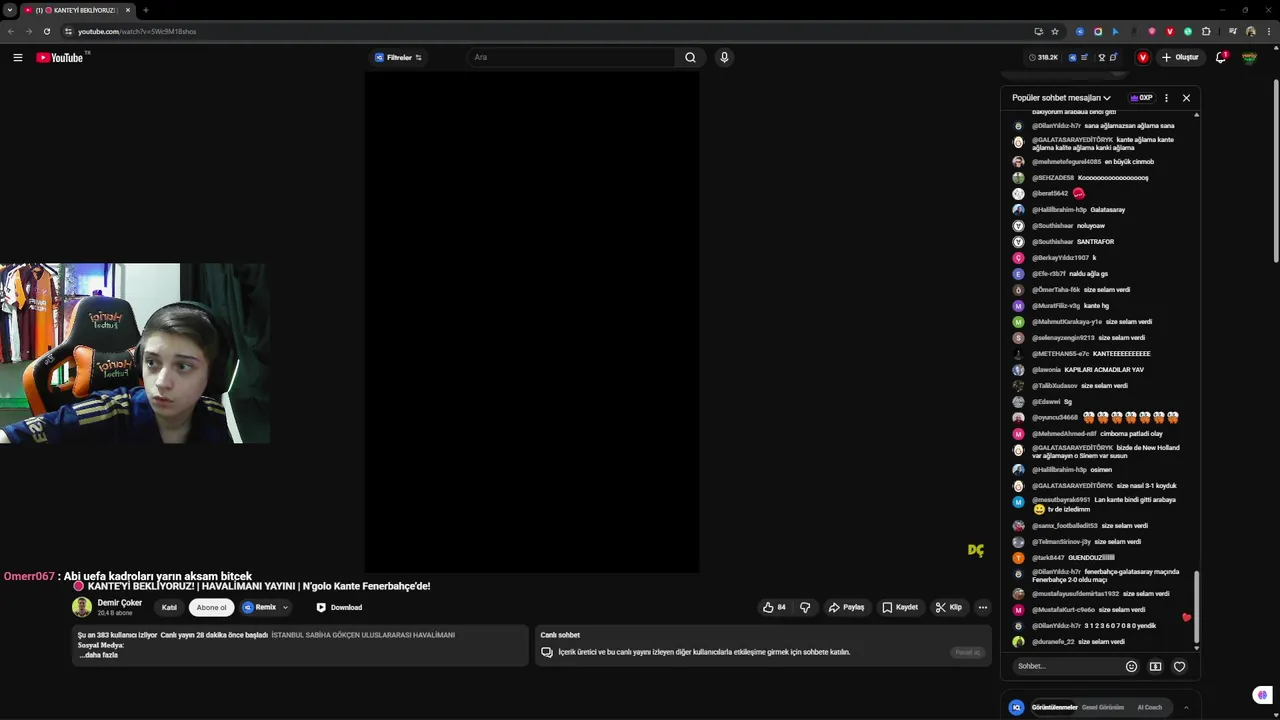
Task: Reload the page
Action: [x=46, y=31]
